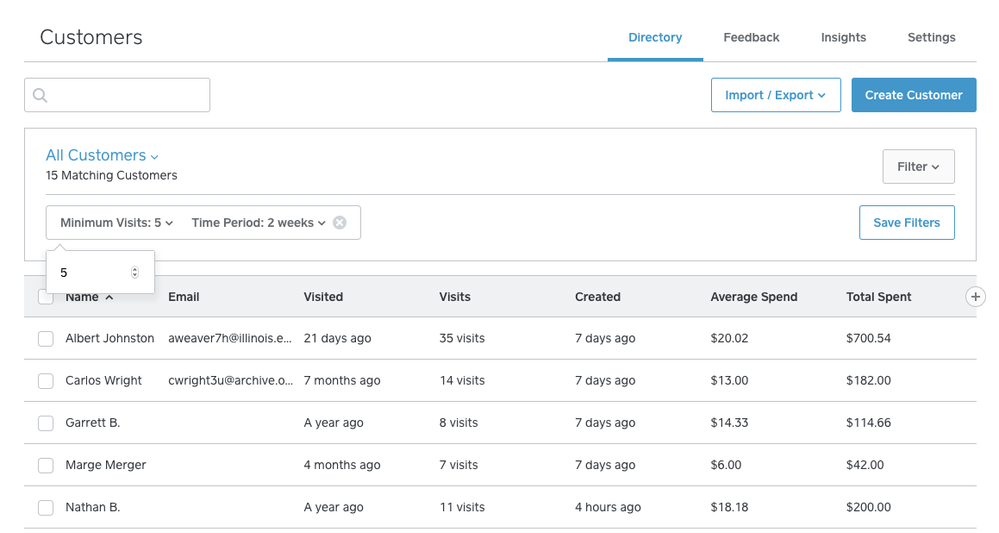Toggle the select-all checkbox in header
Screen dimensions: 999x533
tap(44, 297)
